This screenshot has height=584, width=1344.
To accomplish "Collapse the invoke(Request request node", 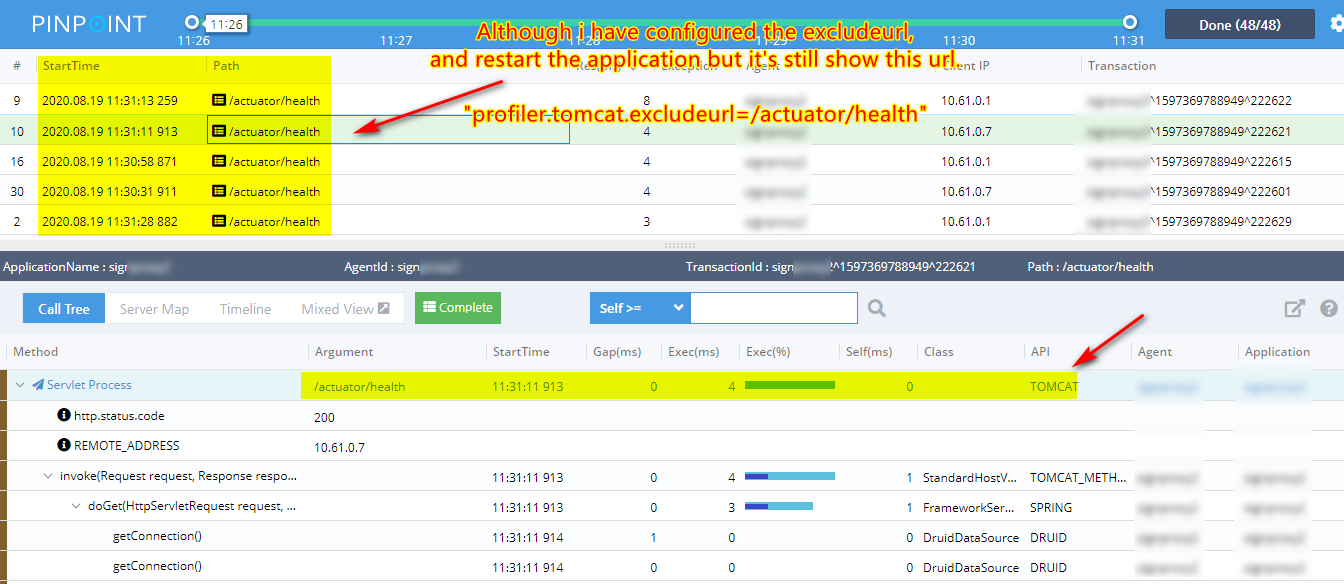I will click(x=48, y=476).
